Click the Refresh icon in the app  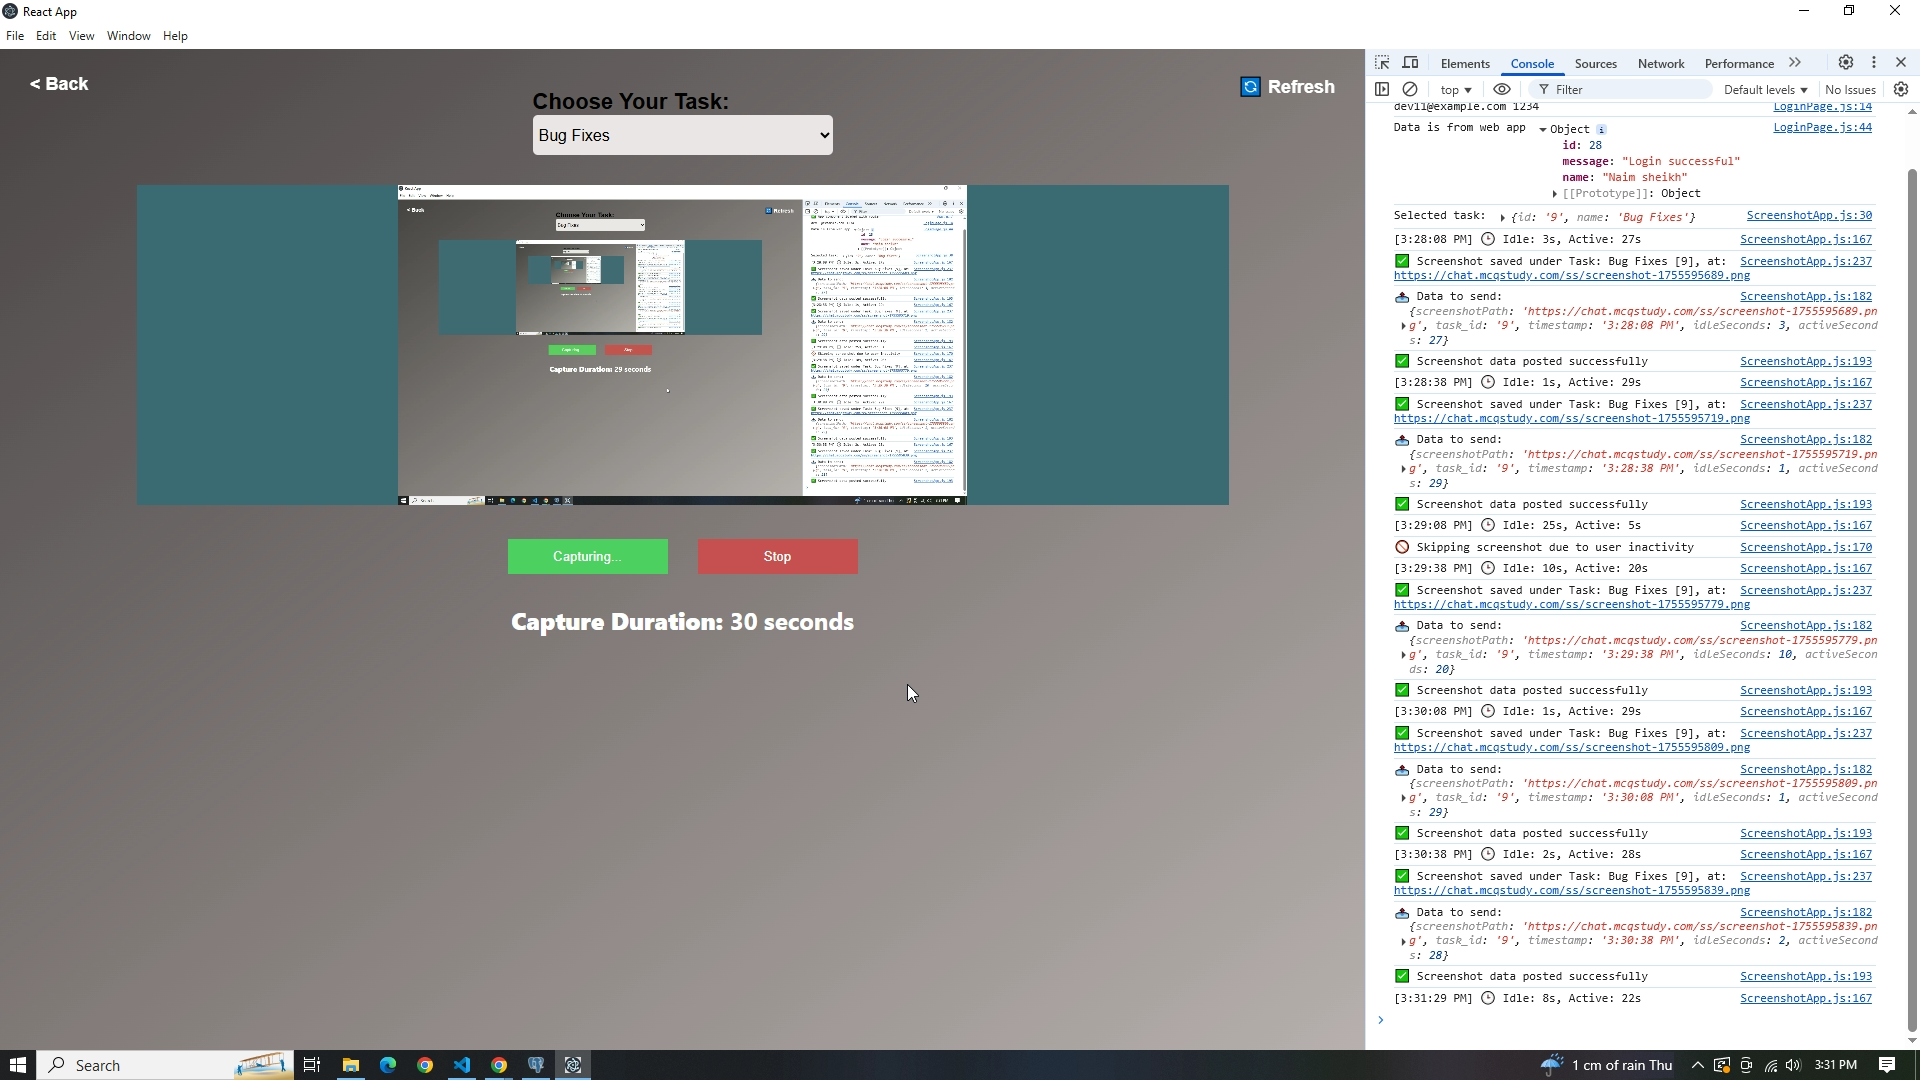click(x=1250, y=87)
